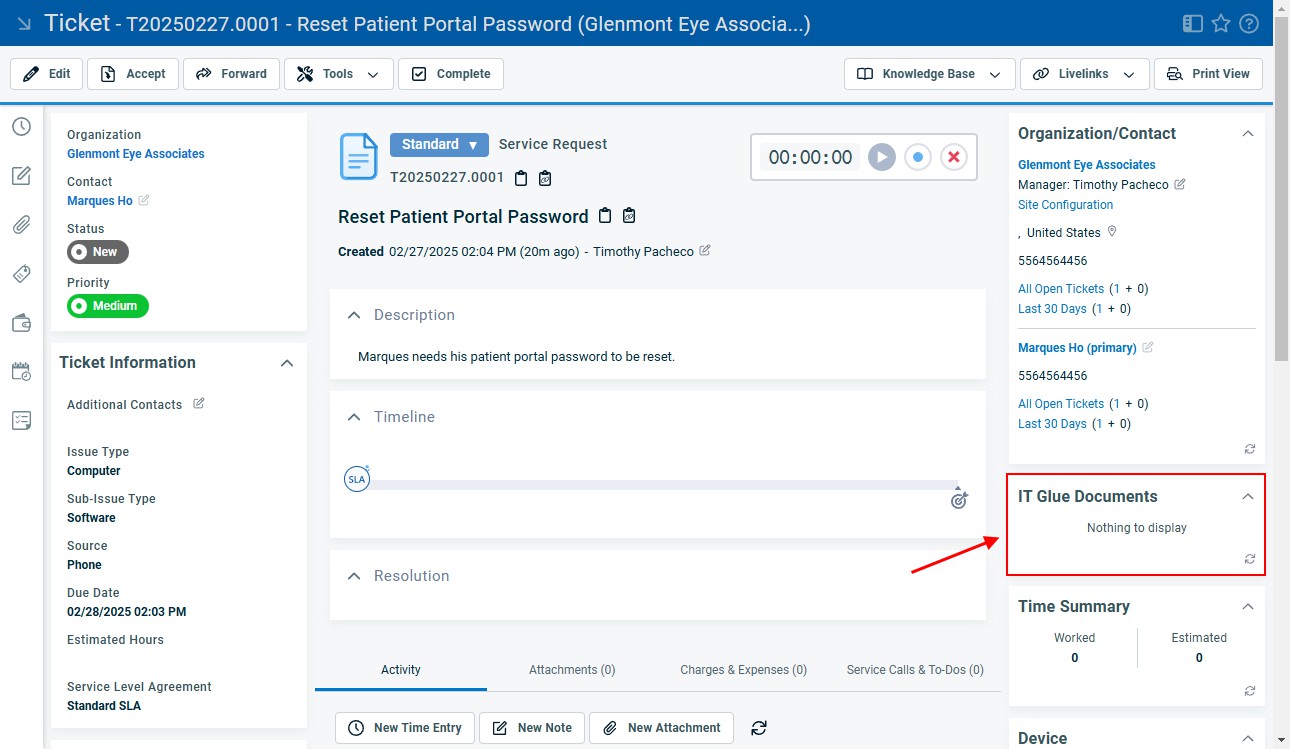Switch to the Activity tab

pos(401,670)
